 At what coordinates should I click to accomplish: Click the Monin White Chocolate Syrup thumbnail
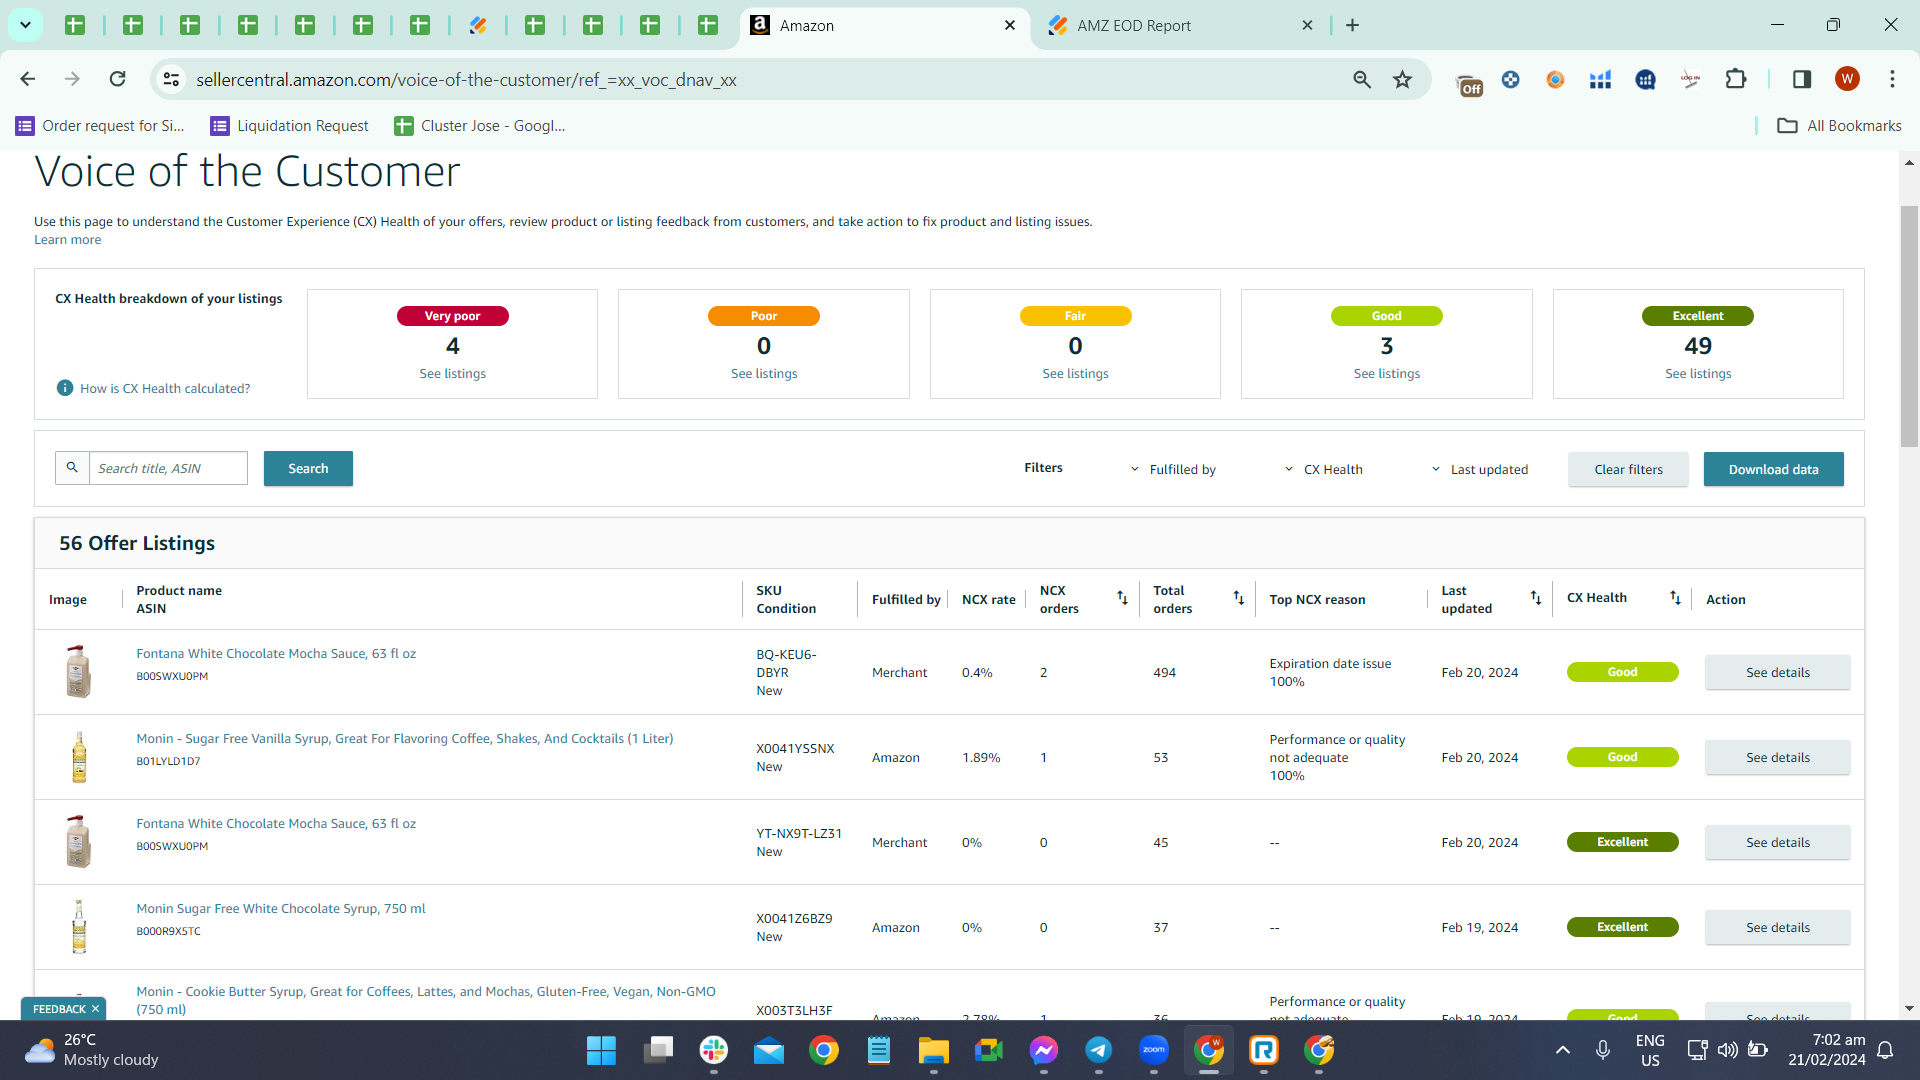79,927
